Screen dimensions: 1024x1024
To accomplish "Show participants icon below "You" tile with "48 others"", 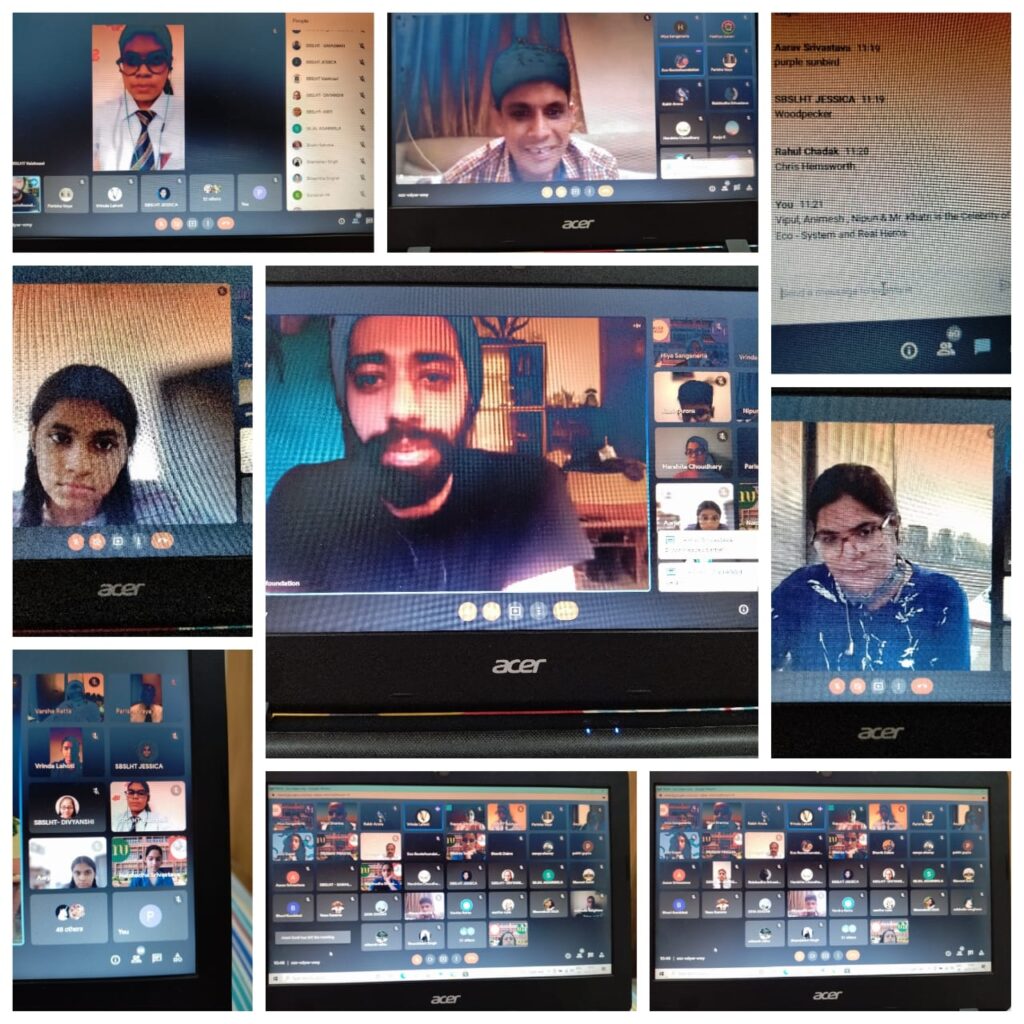I will tap(136, 957).
